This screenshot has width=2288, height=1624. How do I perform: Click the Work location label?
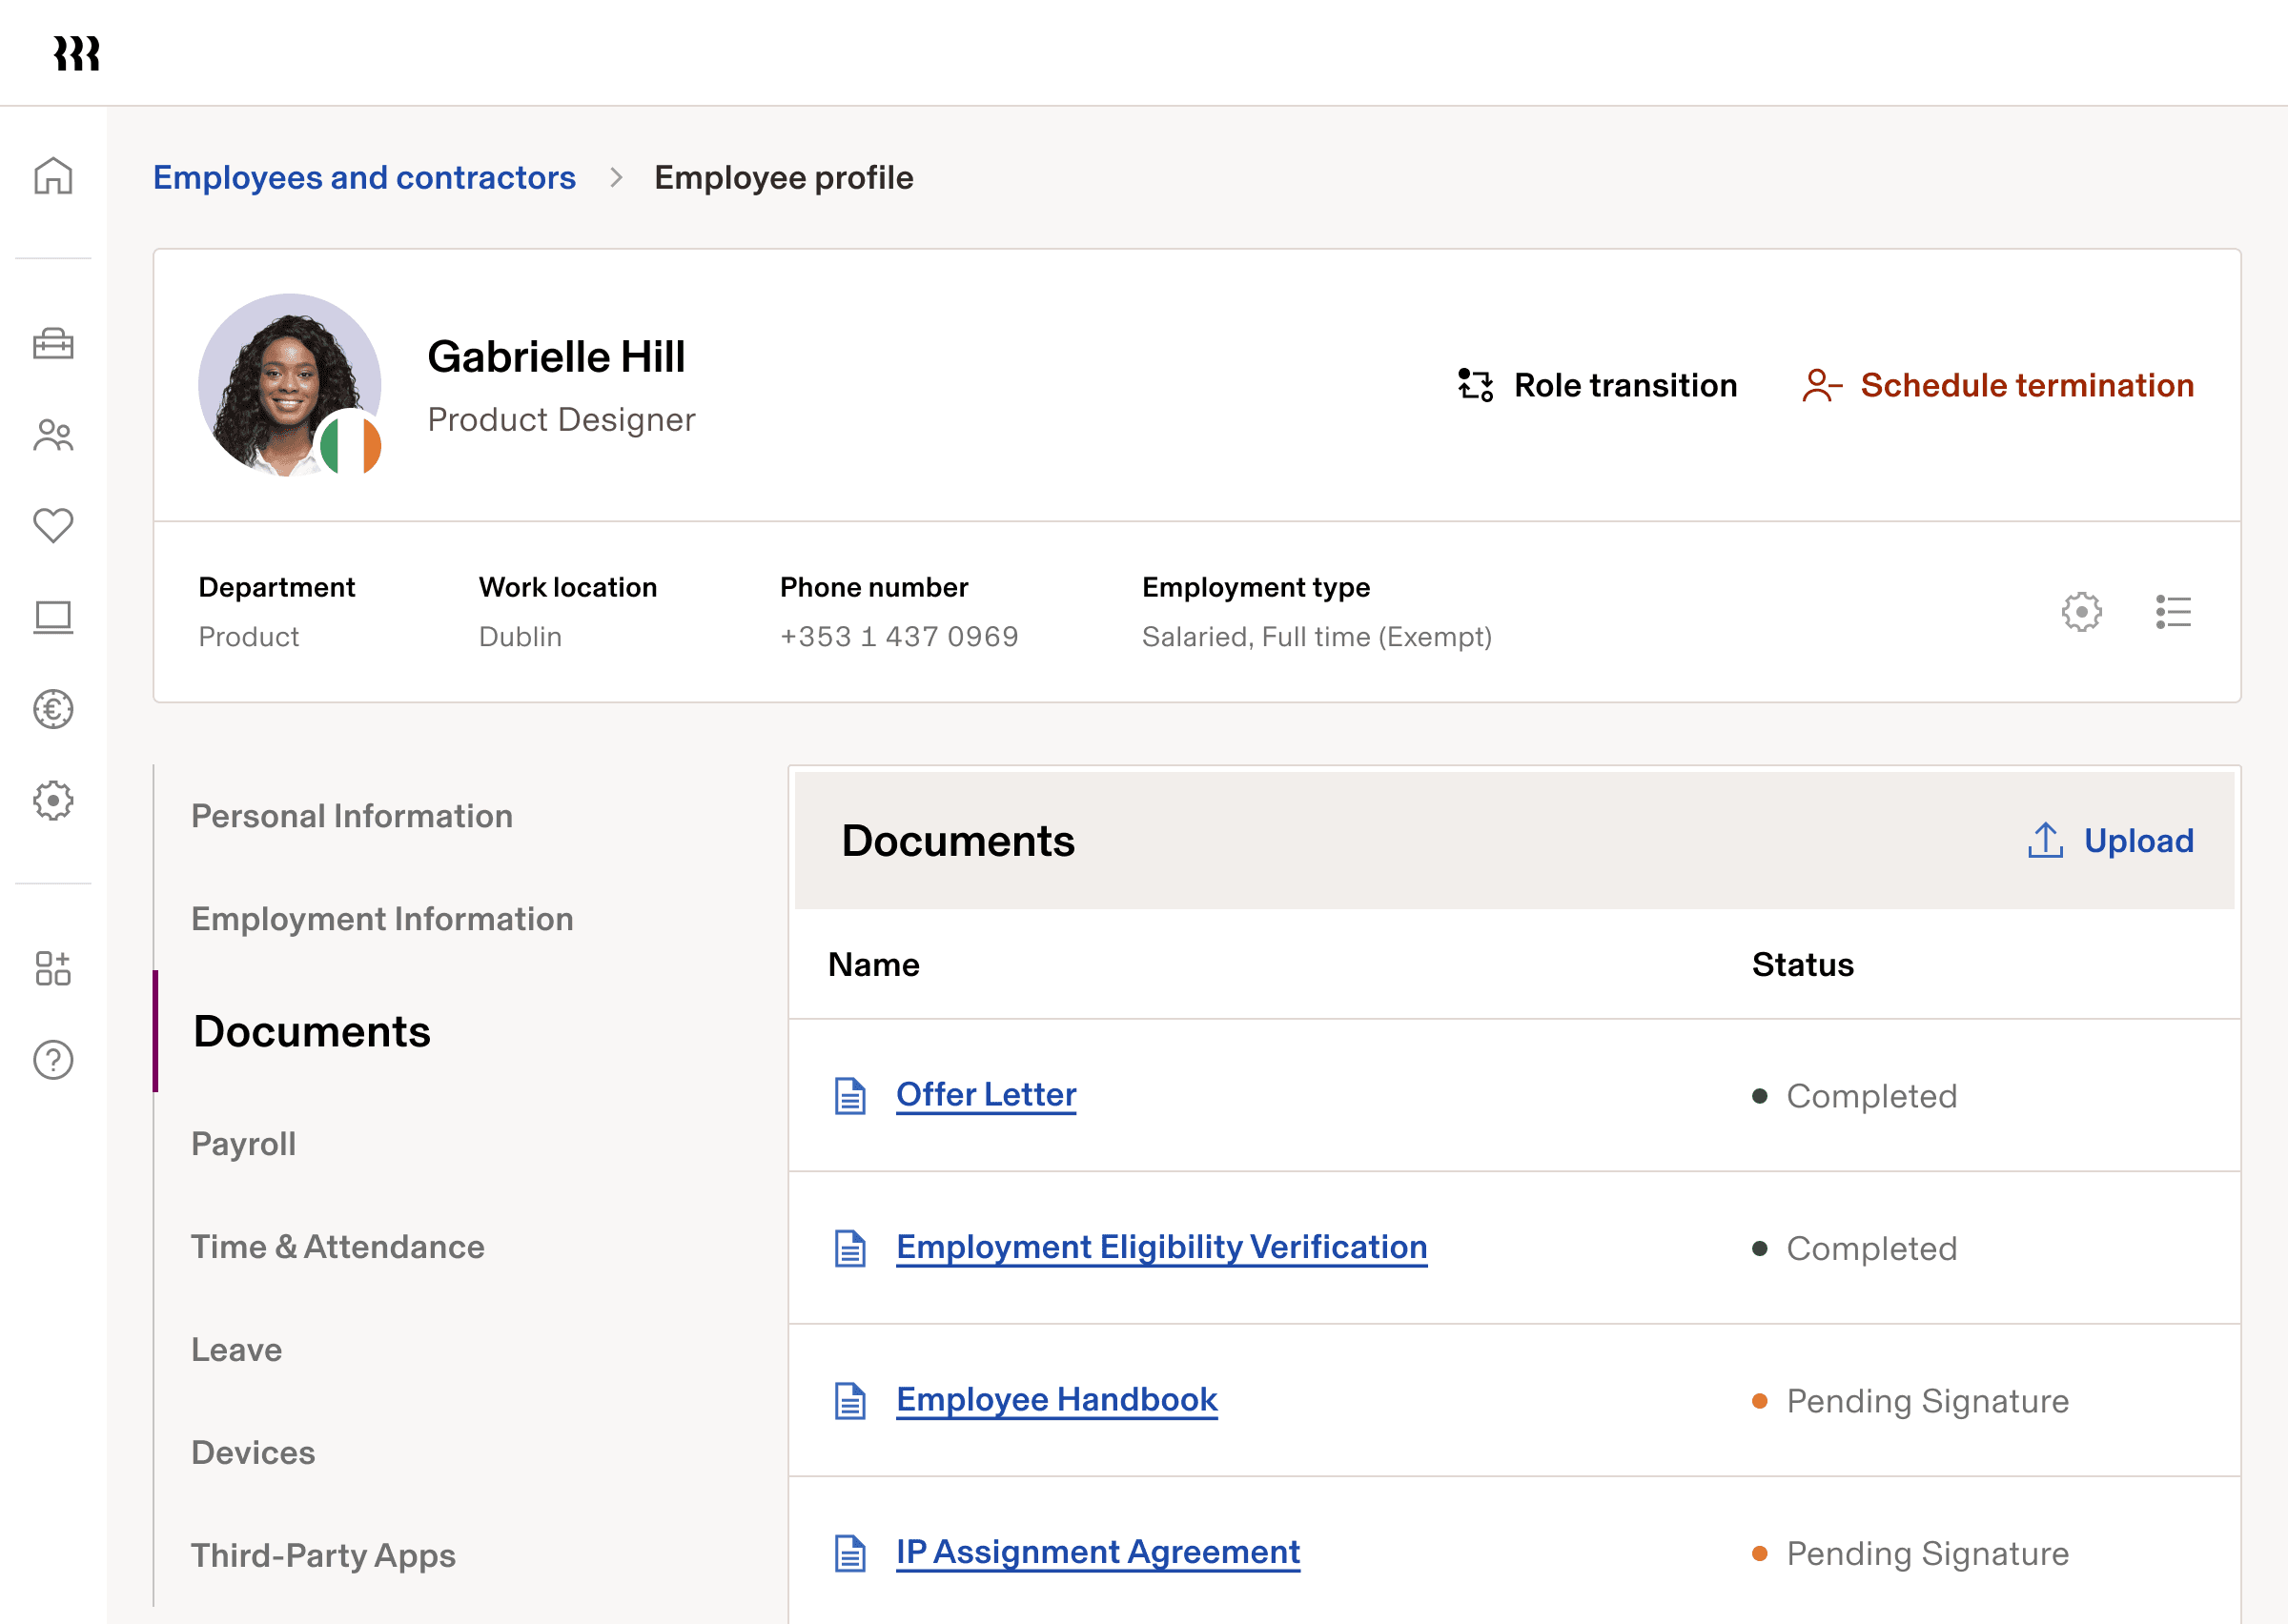(x=567, y=587)
